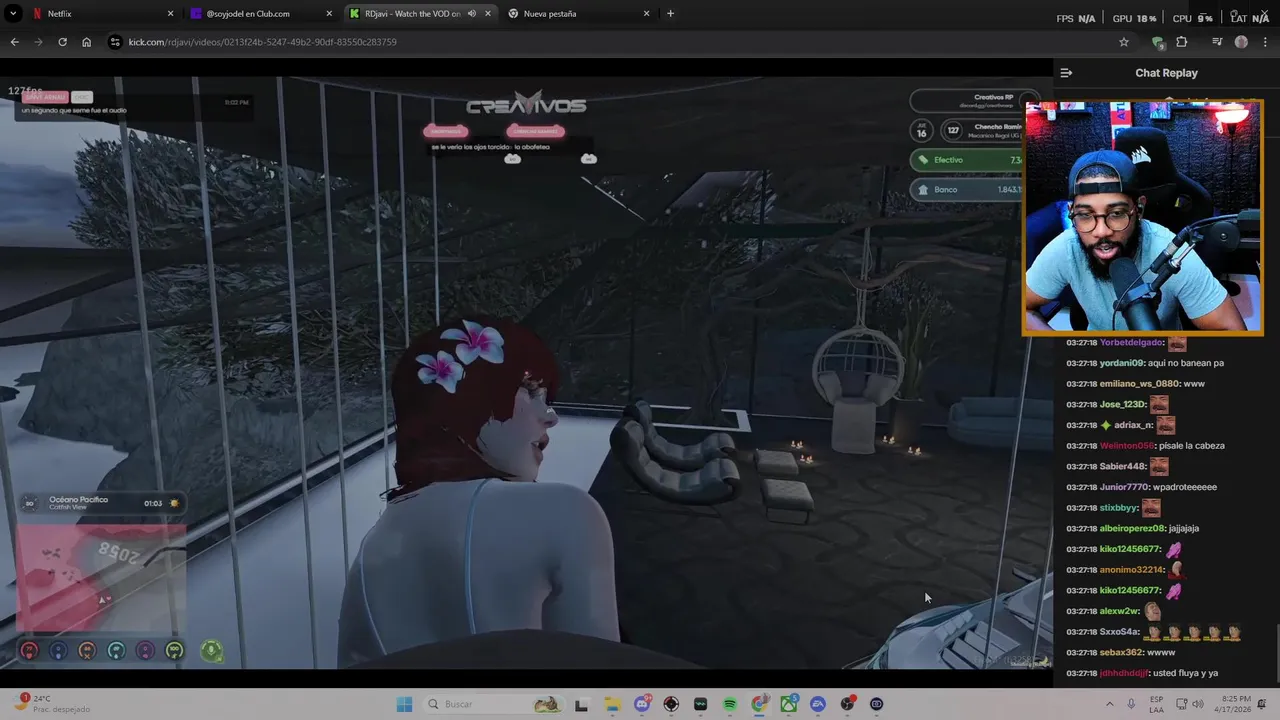This screenshot has width=1280, height=720.
Task: Open Spotify from the taskbar
Action: click(730, 704)
